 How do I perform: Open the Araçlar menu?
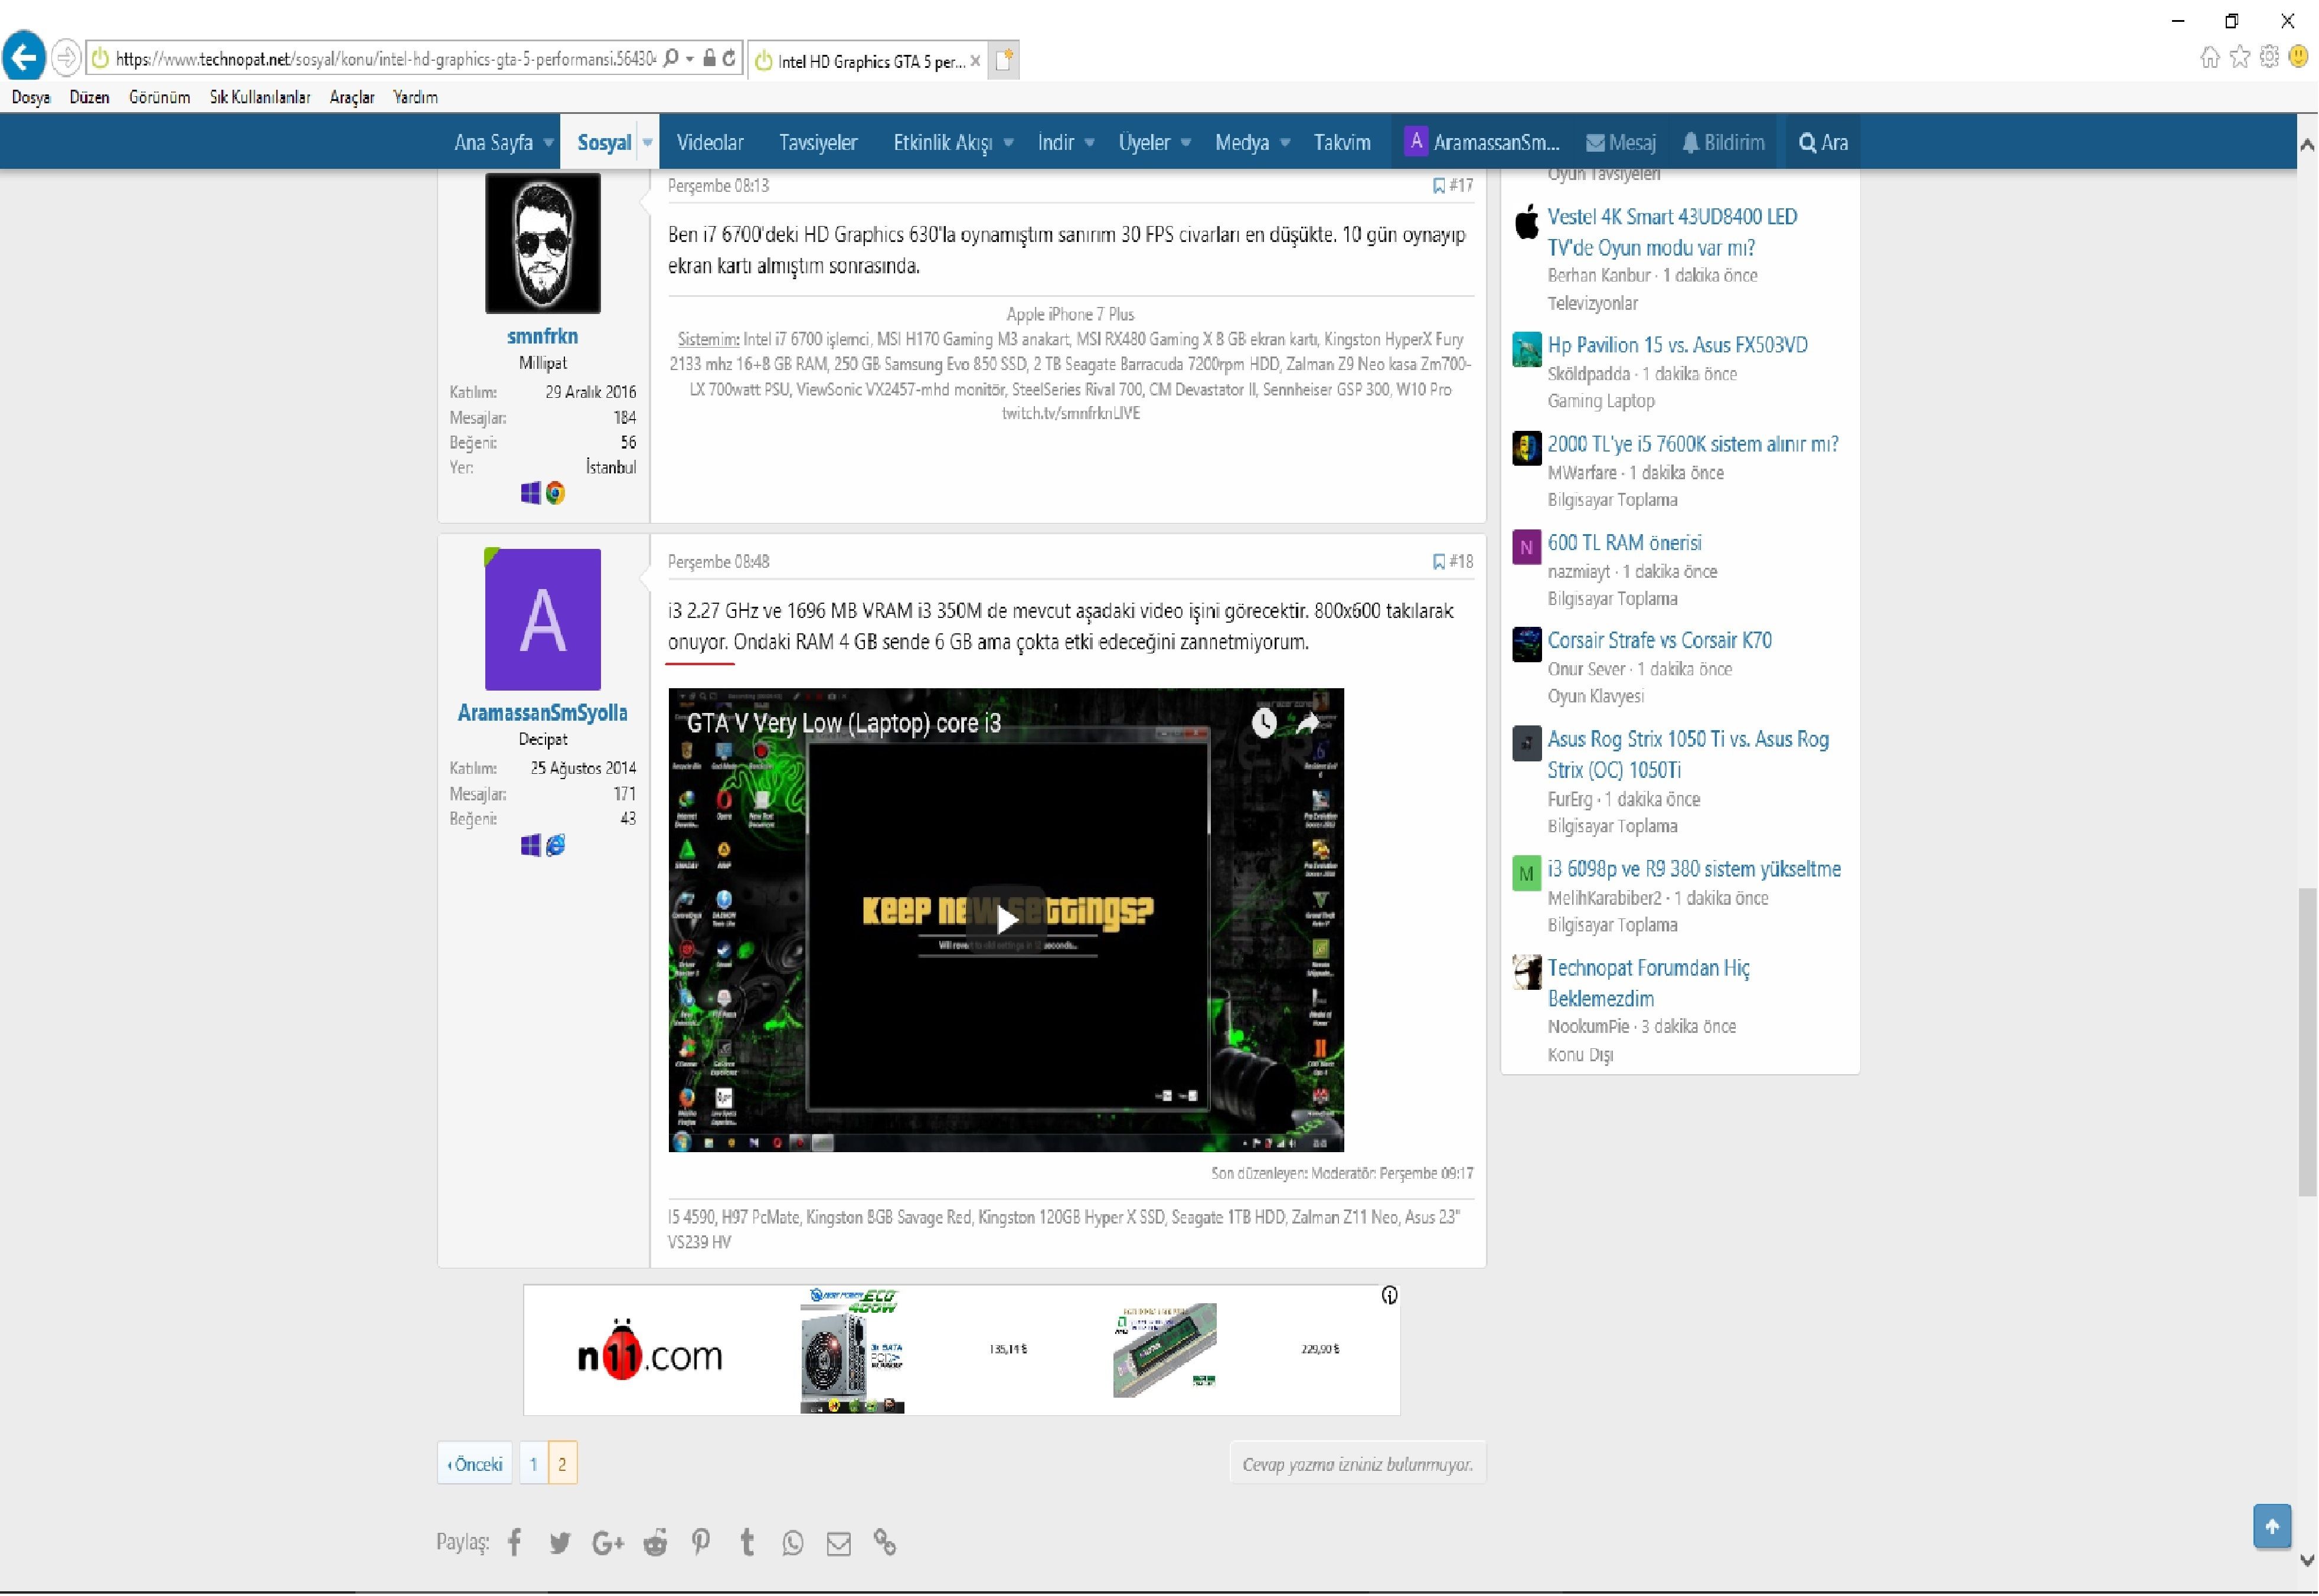[351, 97]
